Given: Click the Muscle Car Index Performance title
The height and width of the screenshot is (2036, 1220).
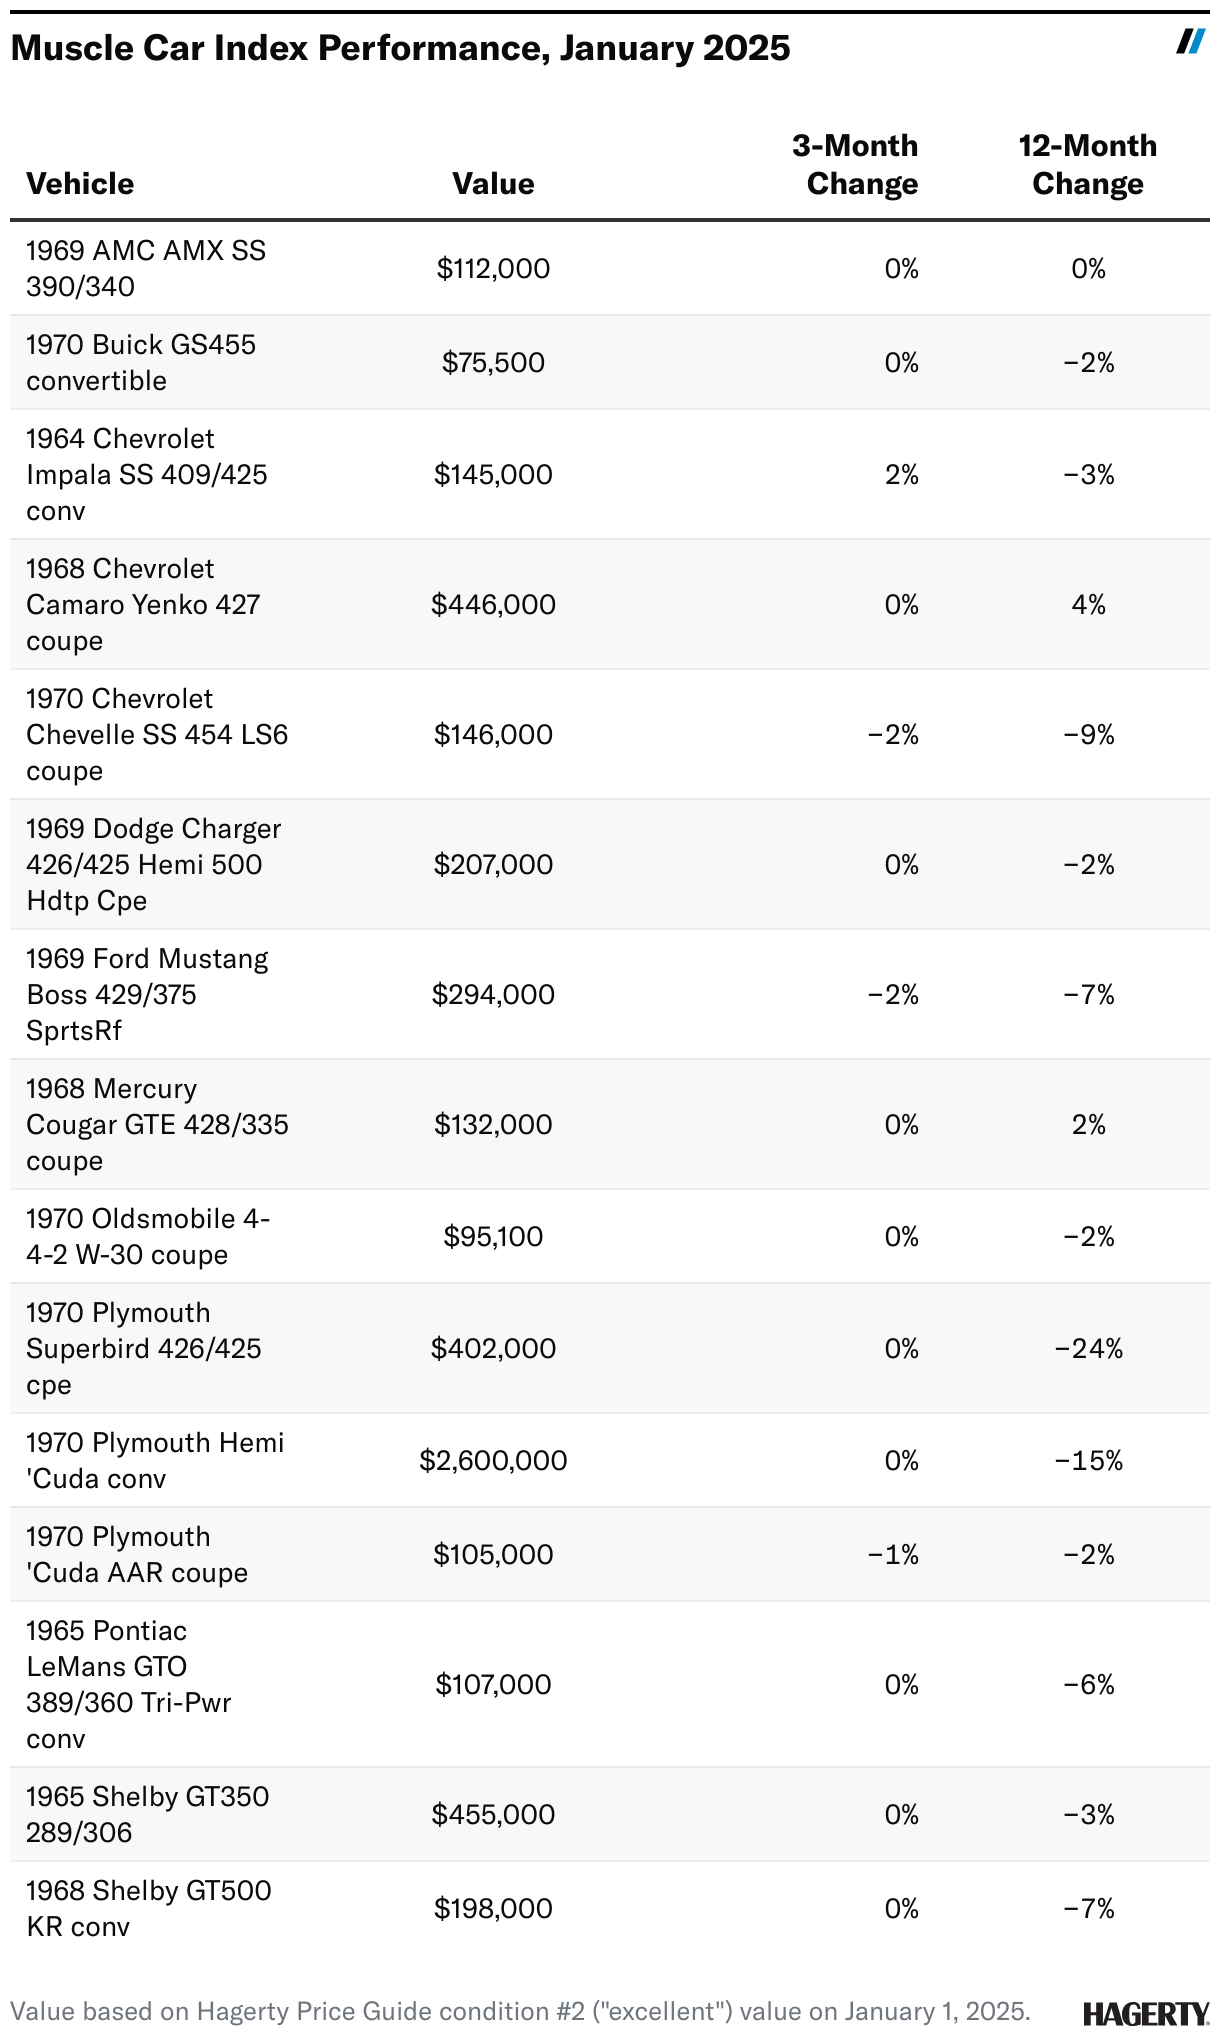Looking at the screenshot, I should tap(400, 48).
